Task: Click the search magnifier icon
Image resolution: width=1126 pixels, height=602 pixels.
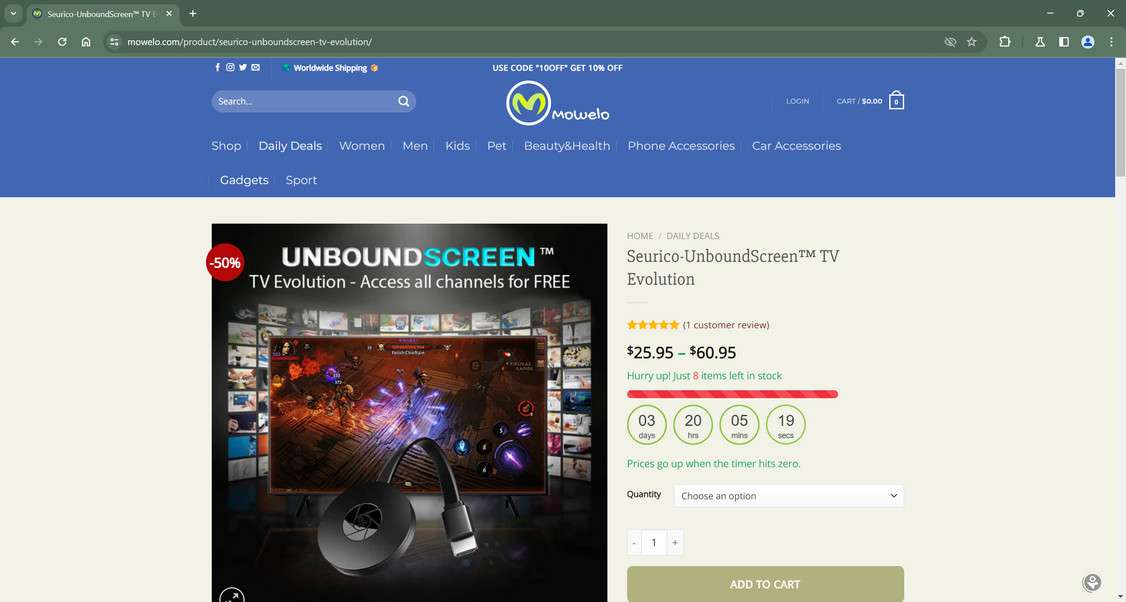Action: click(x=403, y=101)
